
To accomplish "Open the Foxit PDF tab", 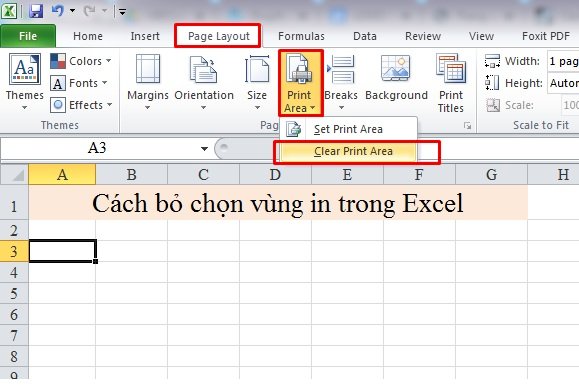I will [x=546, y=36].
